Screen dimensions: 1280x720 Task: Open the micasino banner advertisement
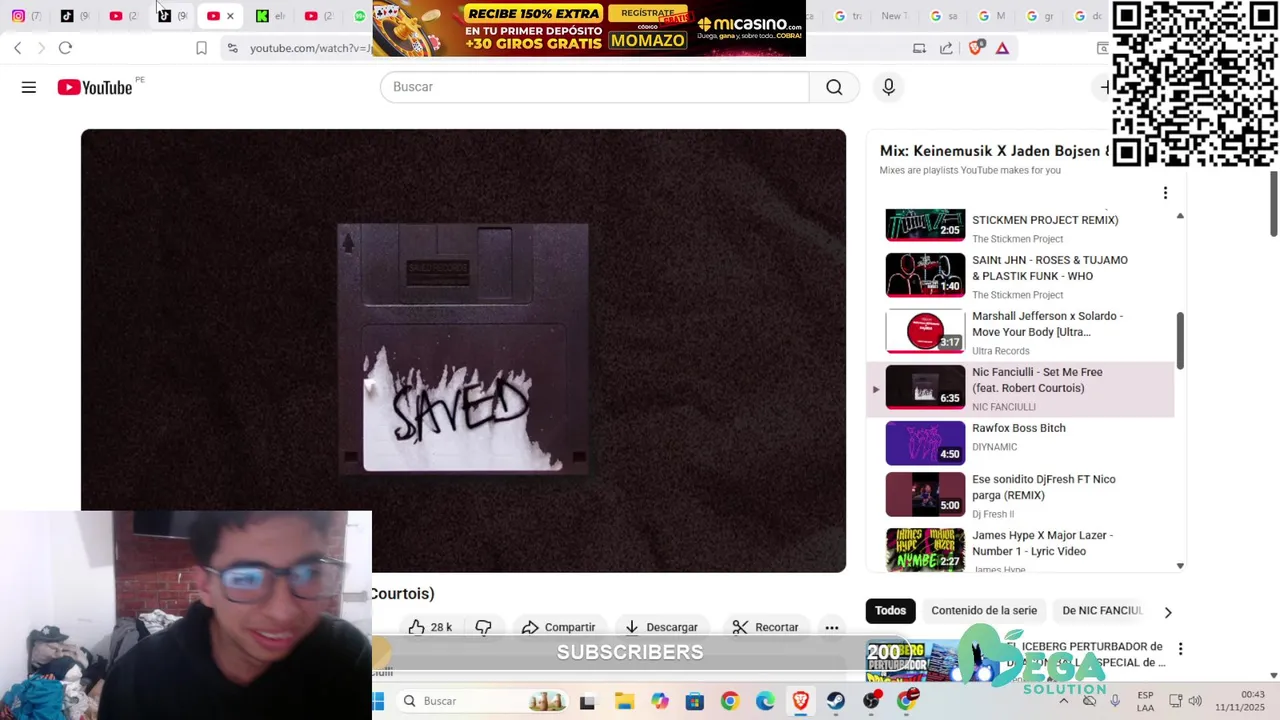(589, 28)
